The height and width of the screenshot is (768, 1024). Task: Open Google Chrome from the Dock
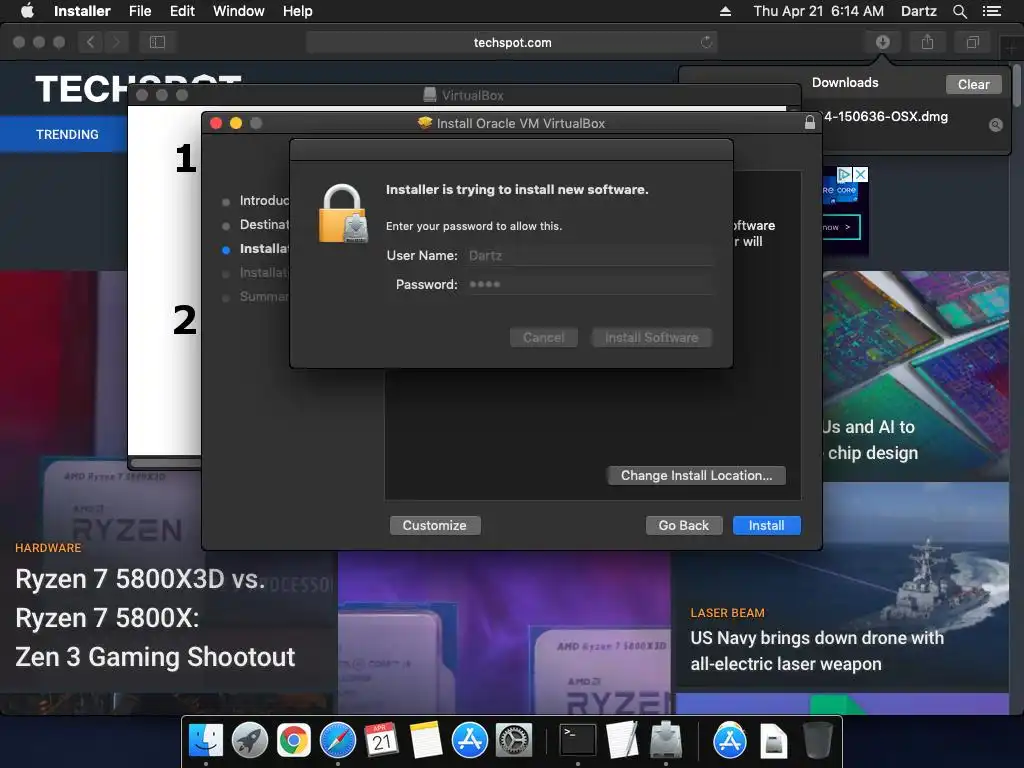click(294, 741)
